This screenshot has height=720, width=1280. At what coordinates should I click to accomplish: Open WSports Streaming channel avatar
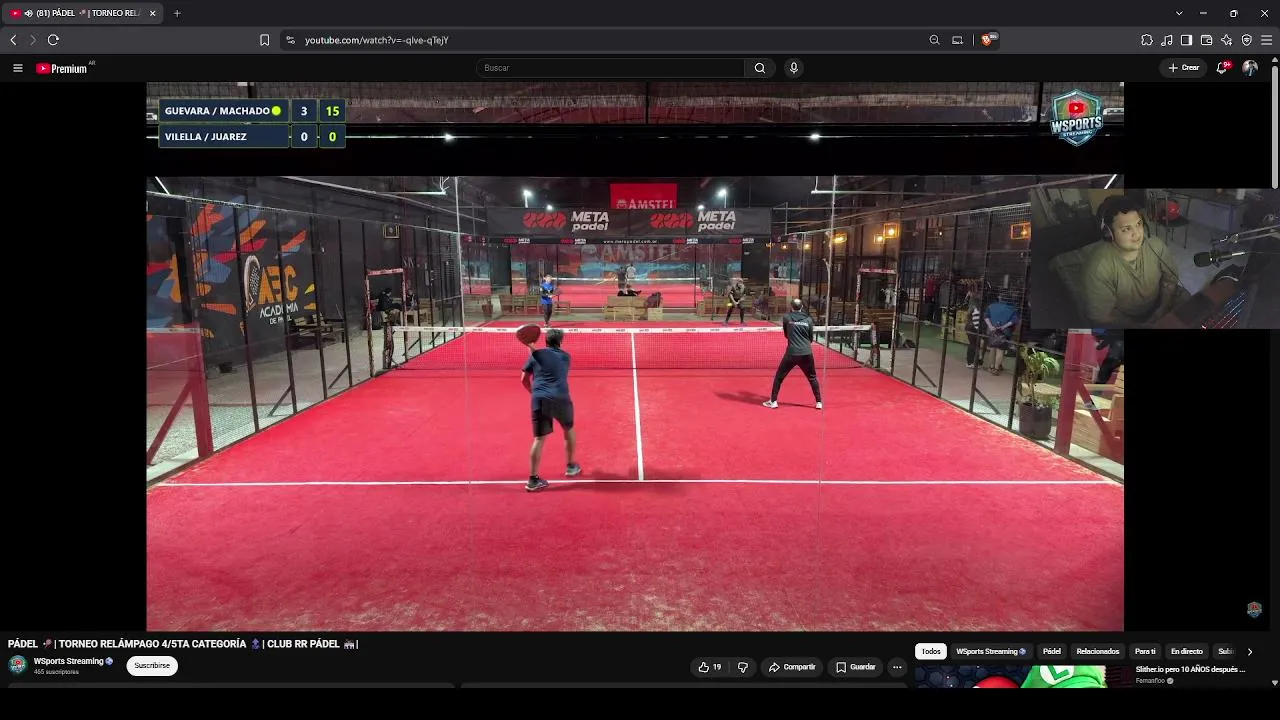[x=17, y=665]
